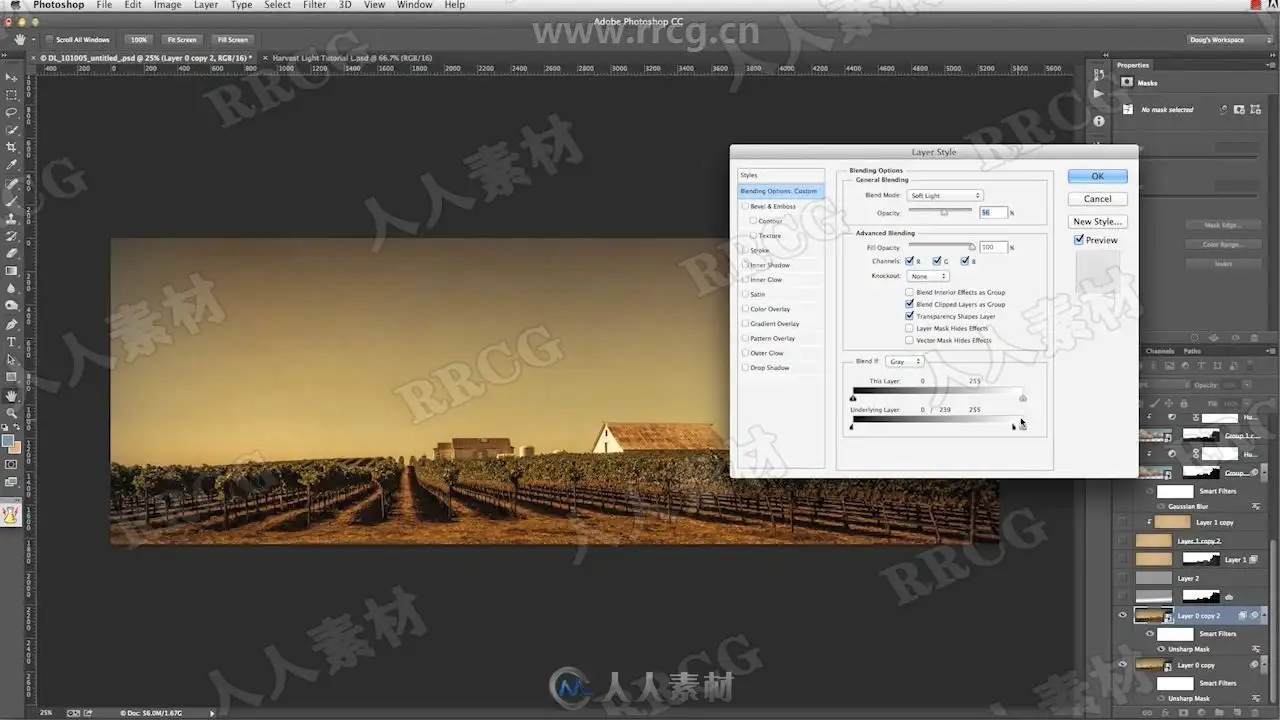Select the Type tool
The height and width of the screenshot is (720, 1280).
point(12,342)
